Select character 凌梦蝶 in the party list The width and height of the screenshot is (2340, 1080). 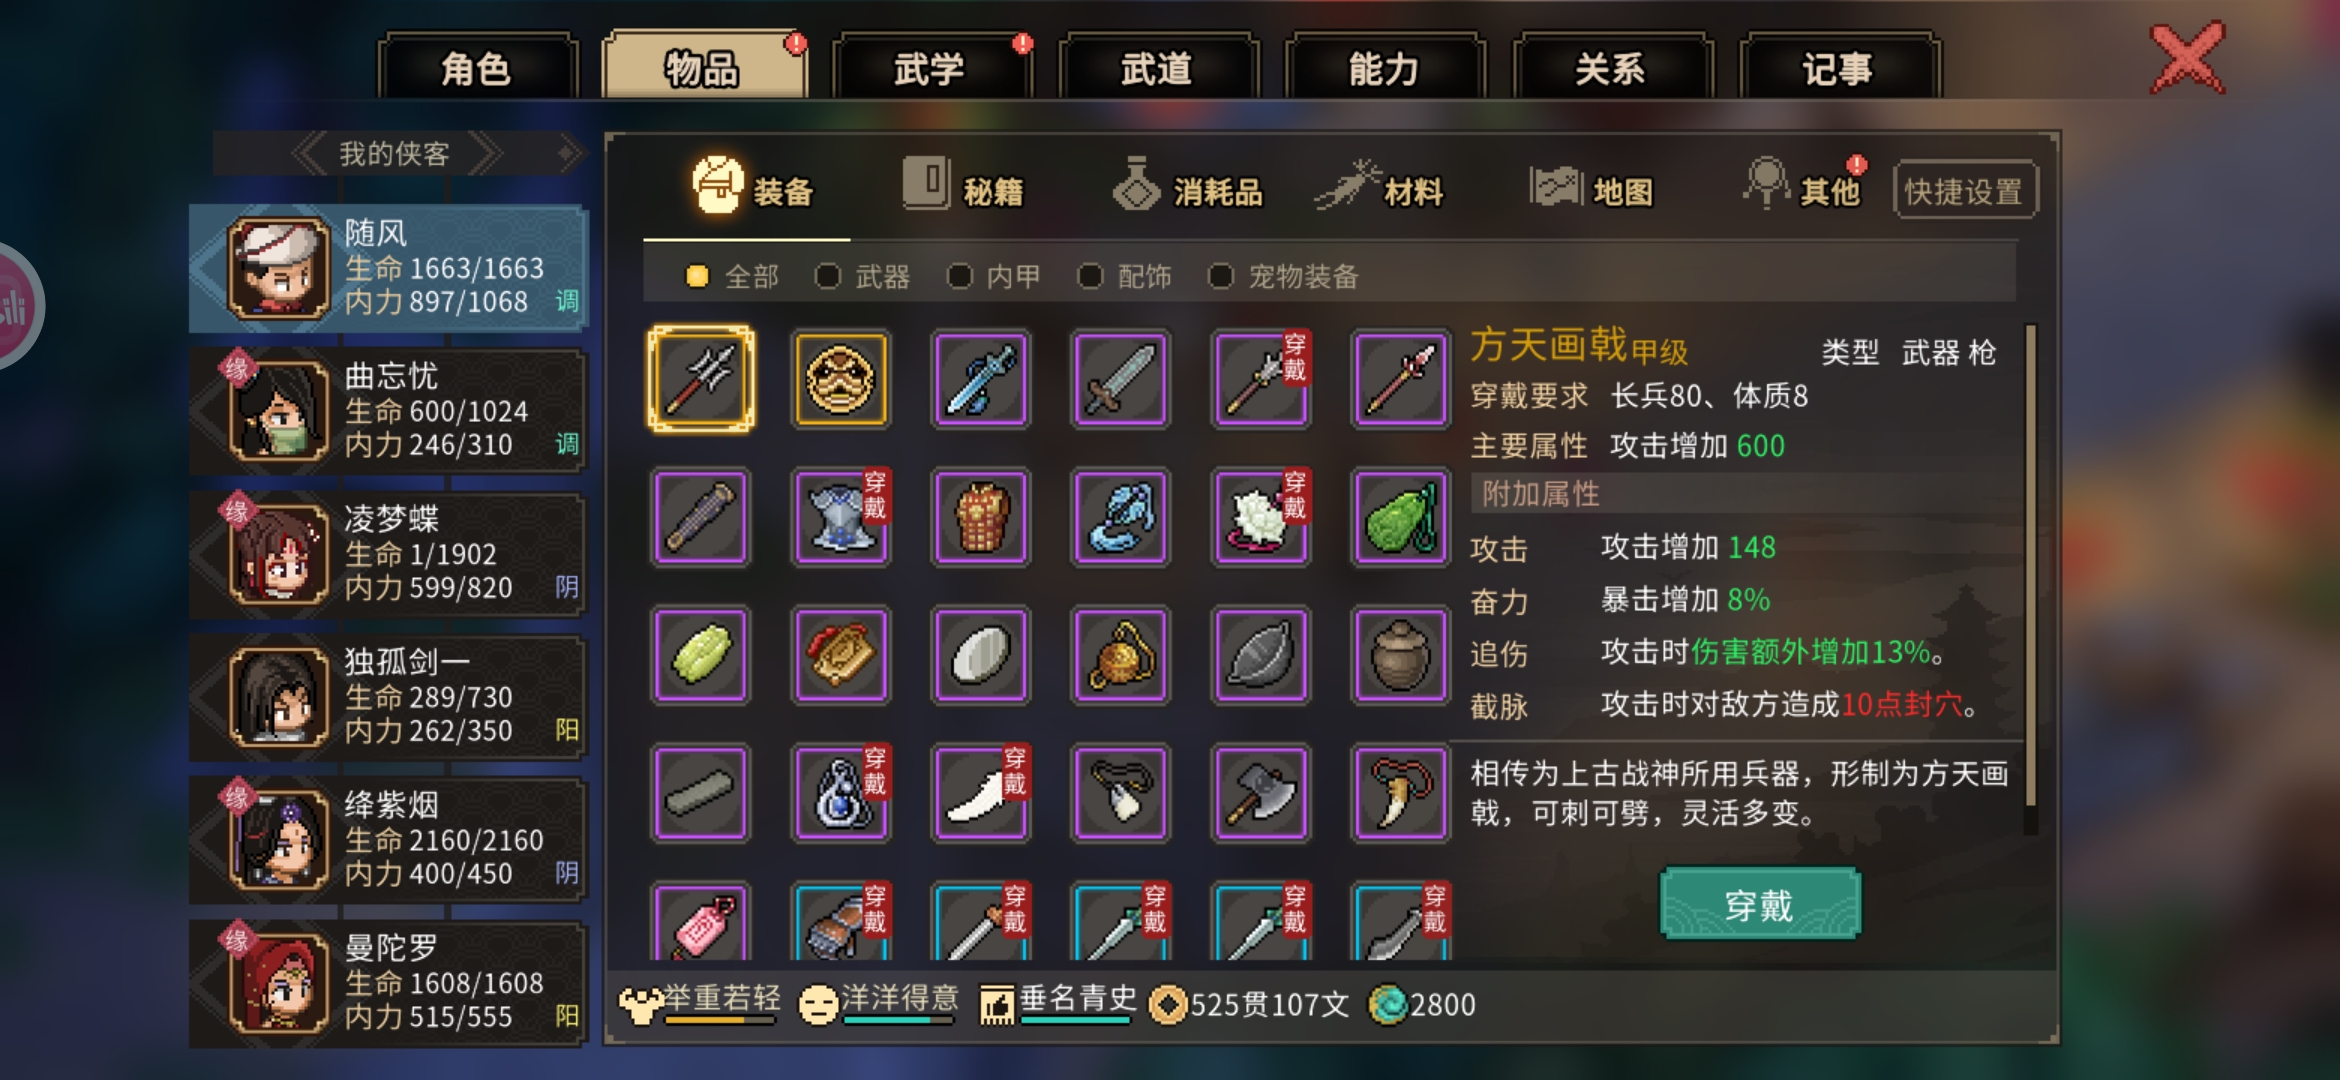pos(388,553)
